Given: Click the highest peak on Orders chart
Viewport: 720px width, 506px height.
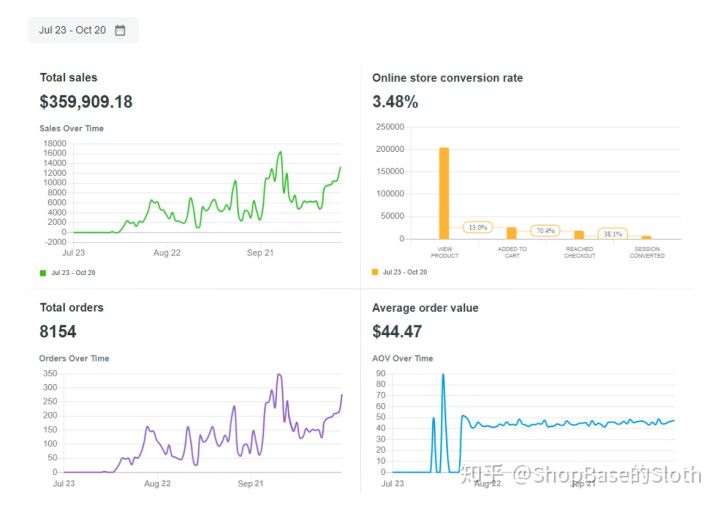Looking at the screenshot, I should coord(279,375).
